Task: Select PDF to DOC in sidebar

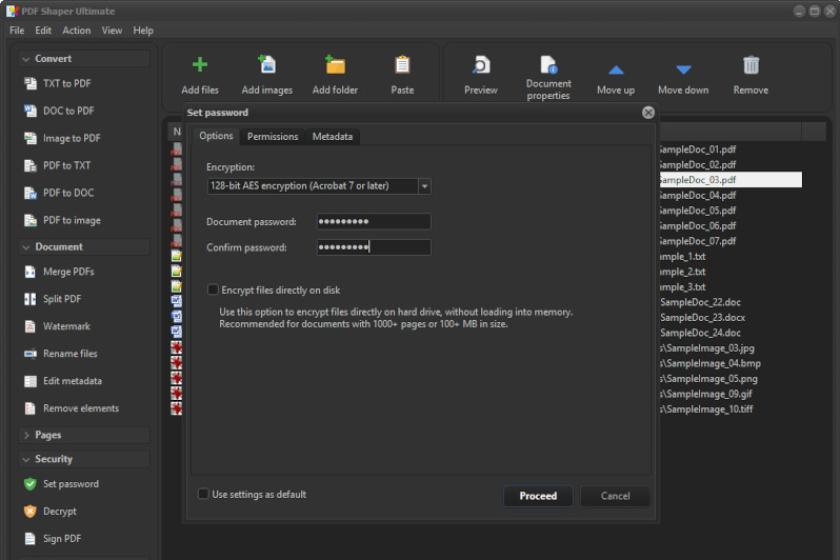Action: [x=68, y=193]
